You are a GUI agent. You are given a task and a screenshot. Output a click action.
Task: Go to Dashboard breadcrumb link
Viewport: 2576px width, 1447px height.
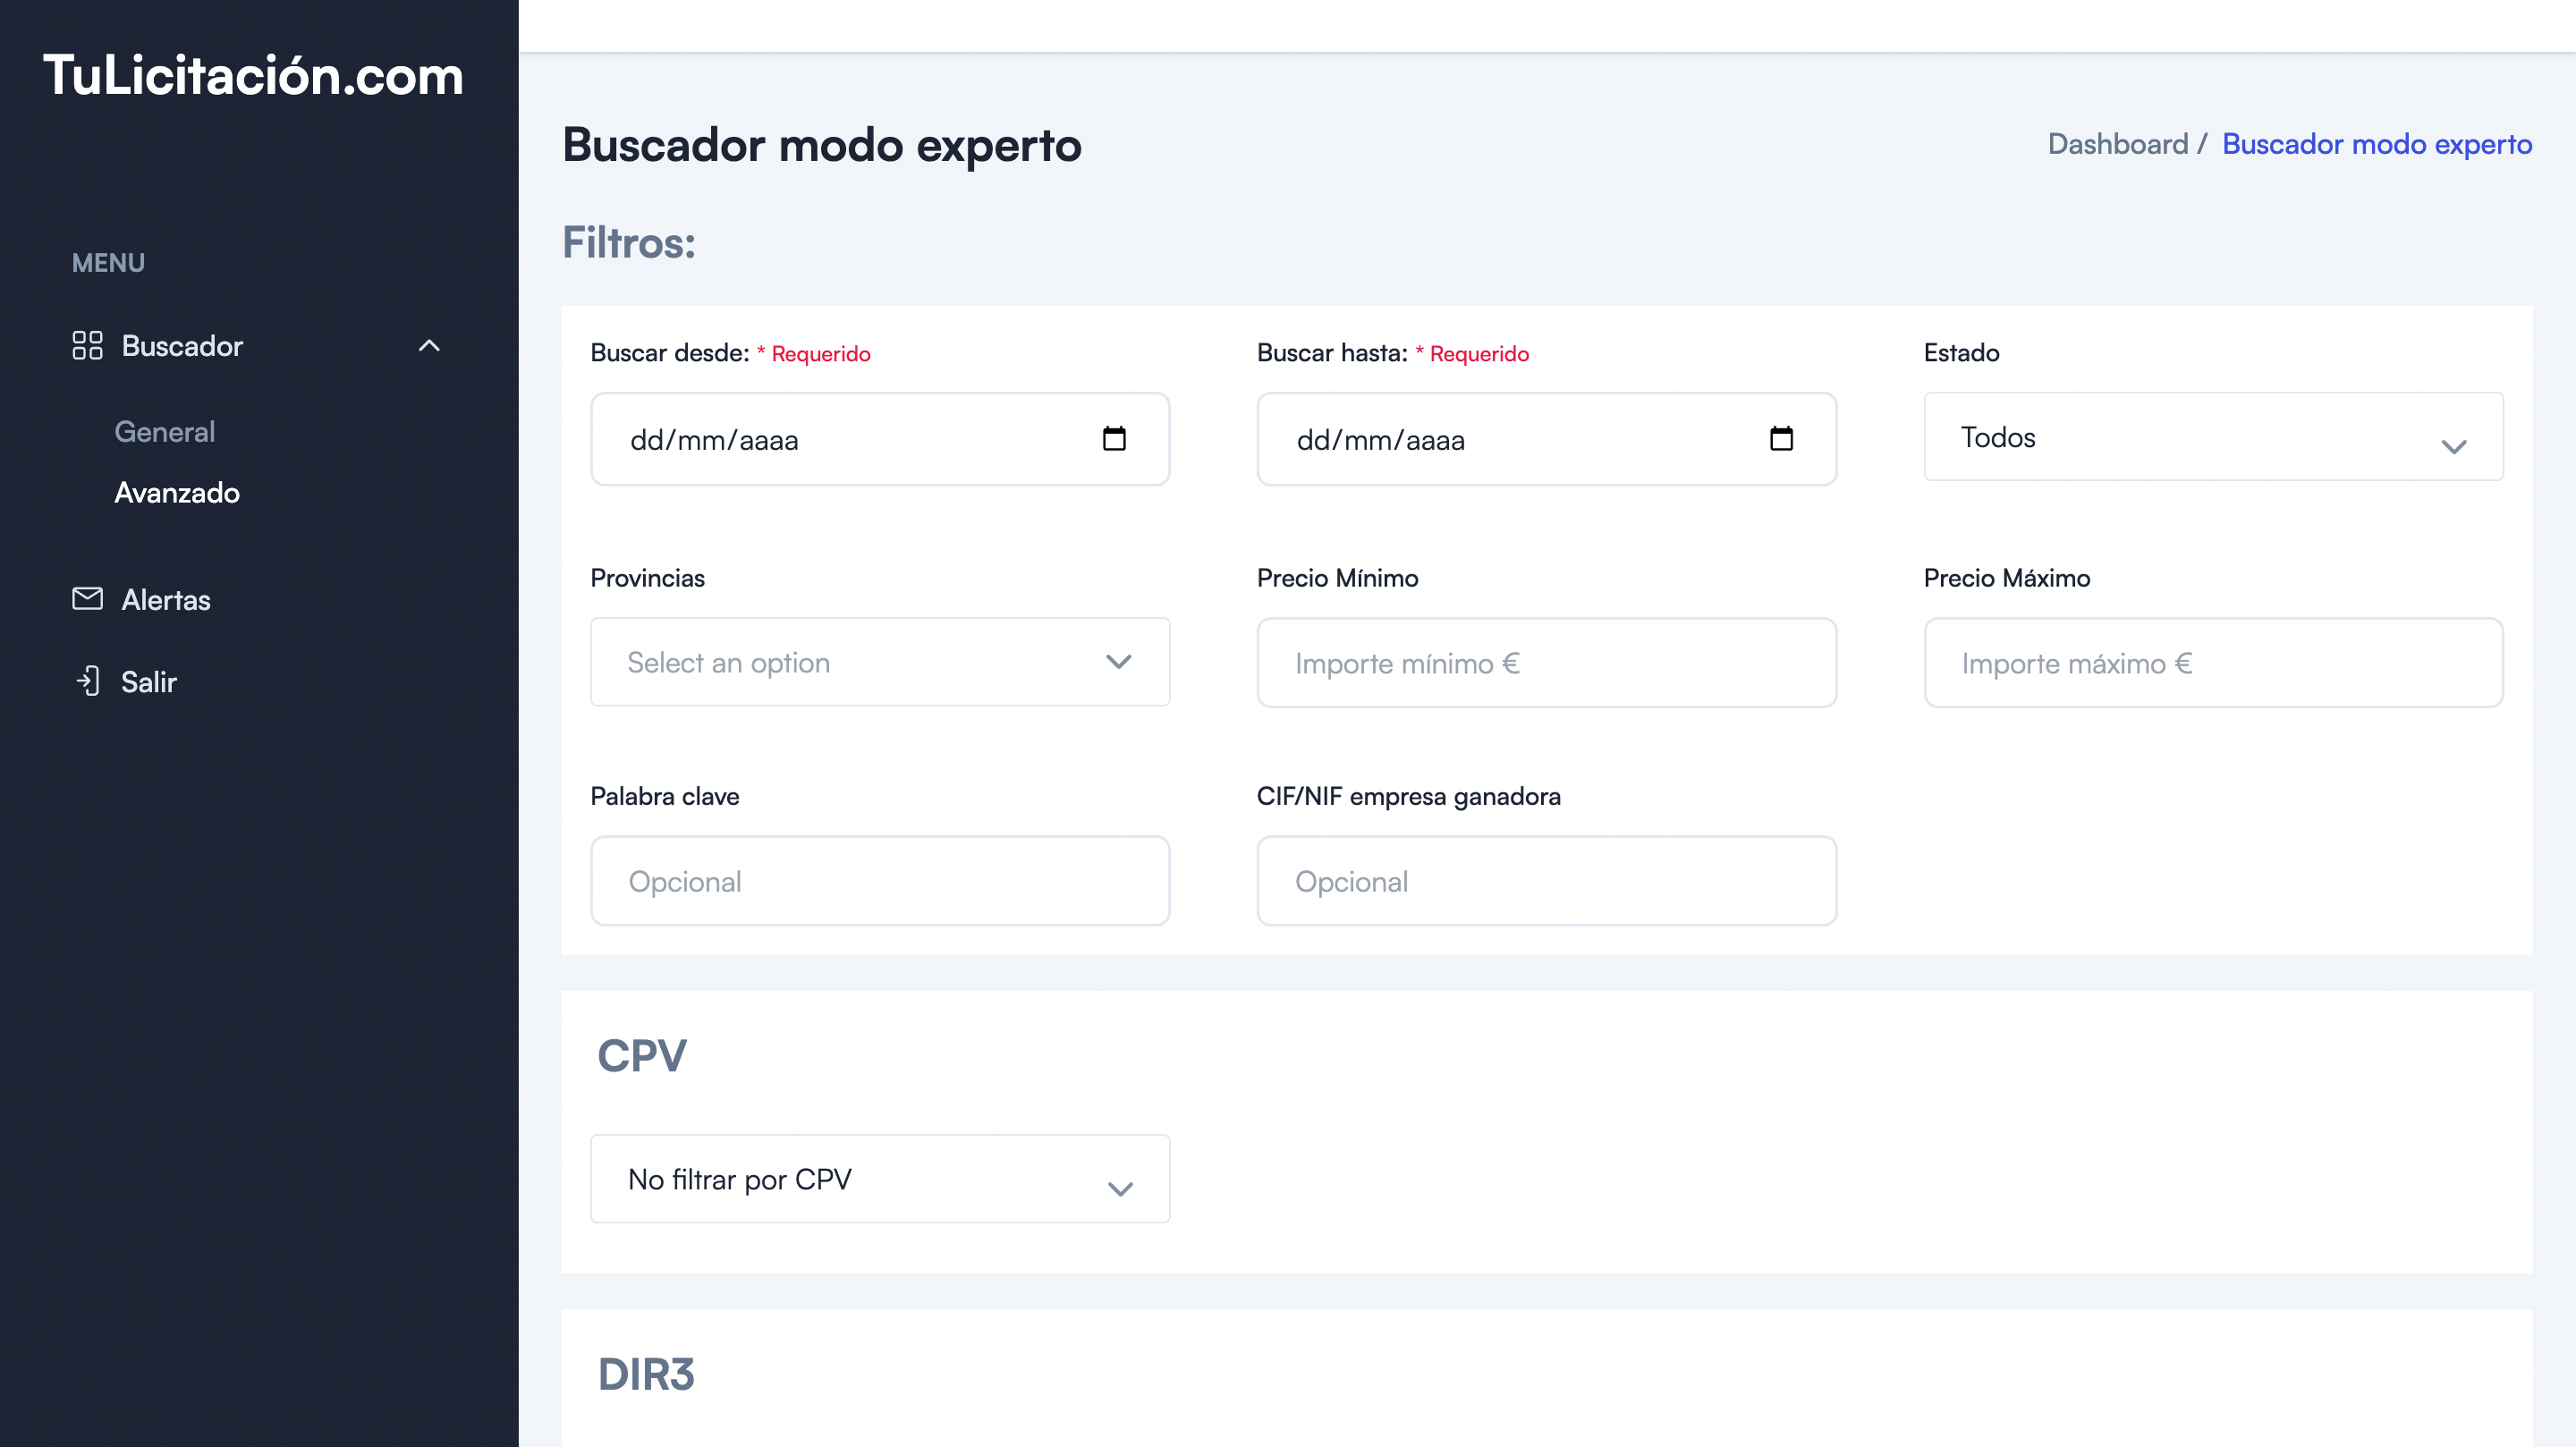(2117, 144)
